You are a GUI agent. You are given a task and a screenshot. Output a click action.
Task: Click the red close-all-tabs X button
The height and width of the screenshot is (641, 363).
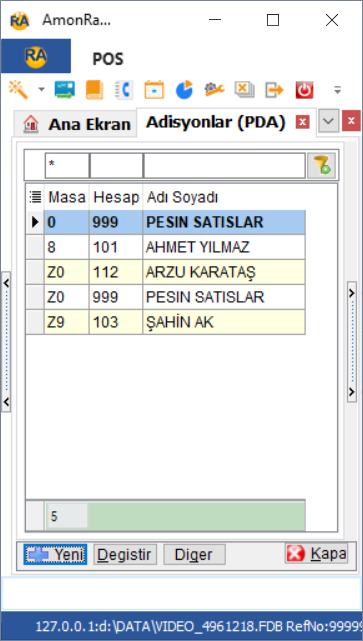(x=351, y=121)
